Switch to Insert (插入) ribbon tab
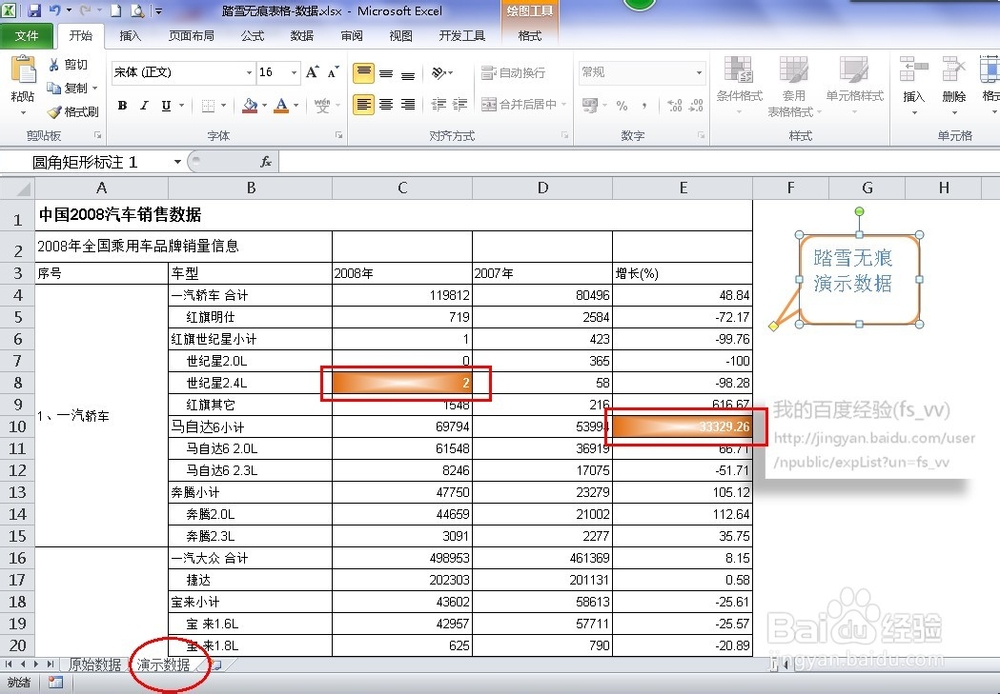Viewport: 1000px width, 694px height. [130, 36]
